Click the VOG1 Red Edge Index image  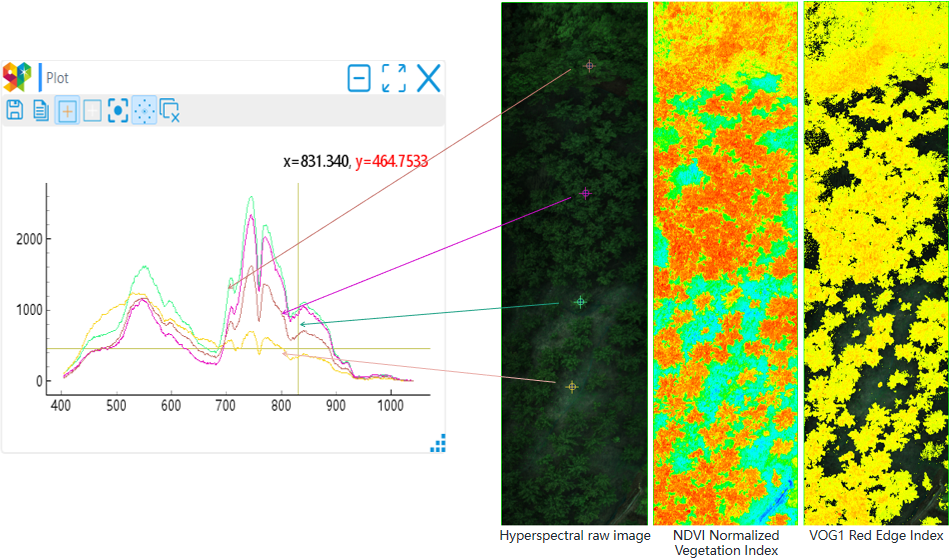point(876,264)
